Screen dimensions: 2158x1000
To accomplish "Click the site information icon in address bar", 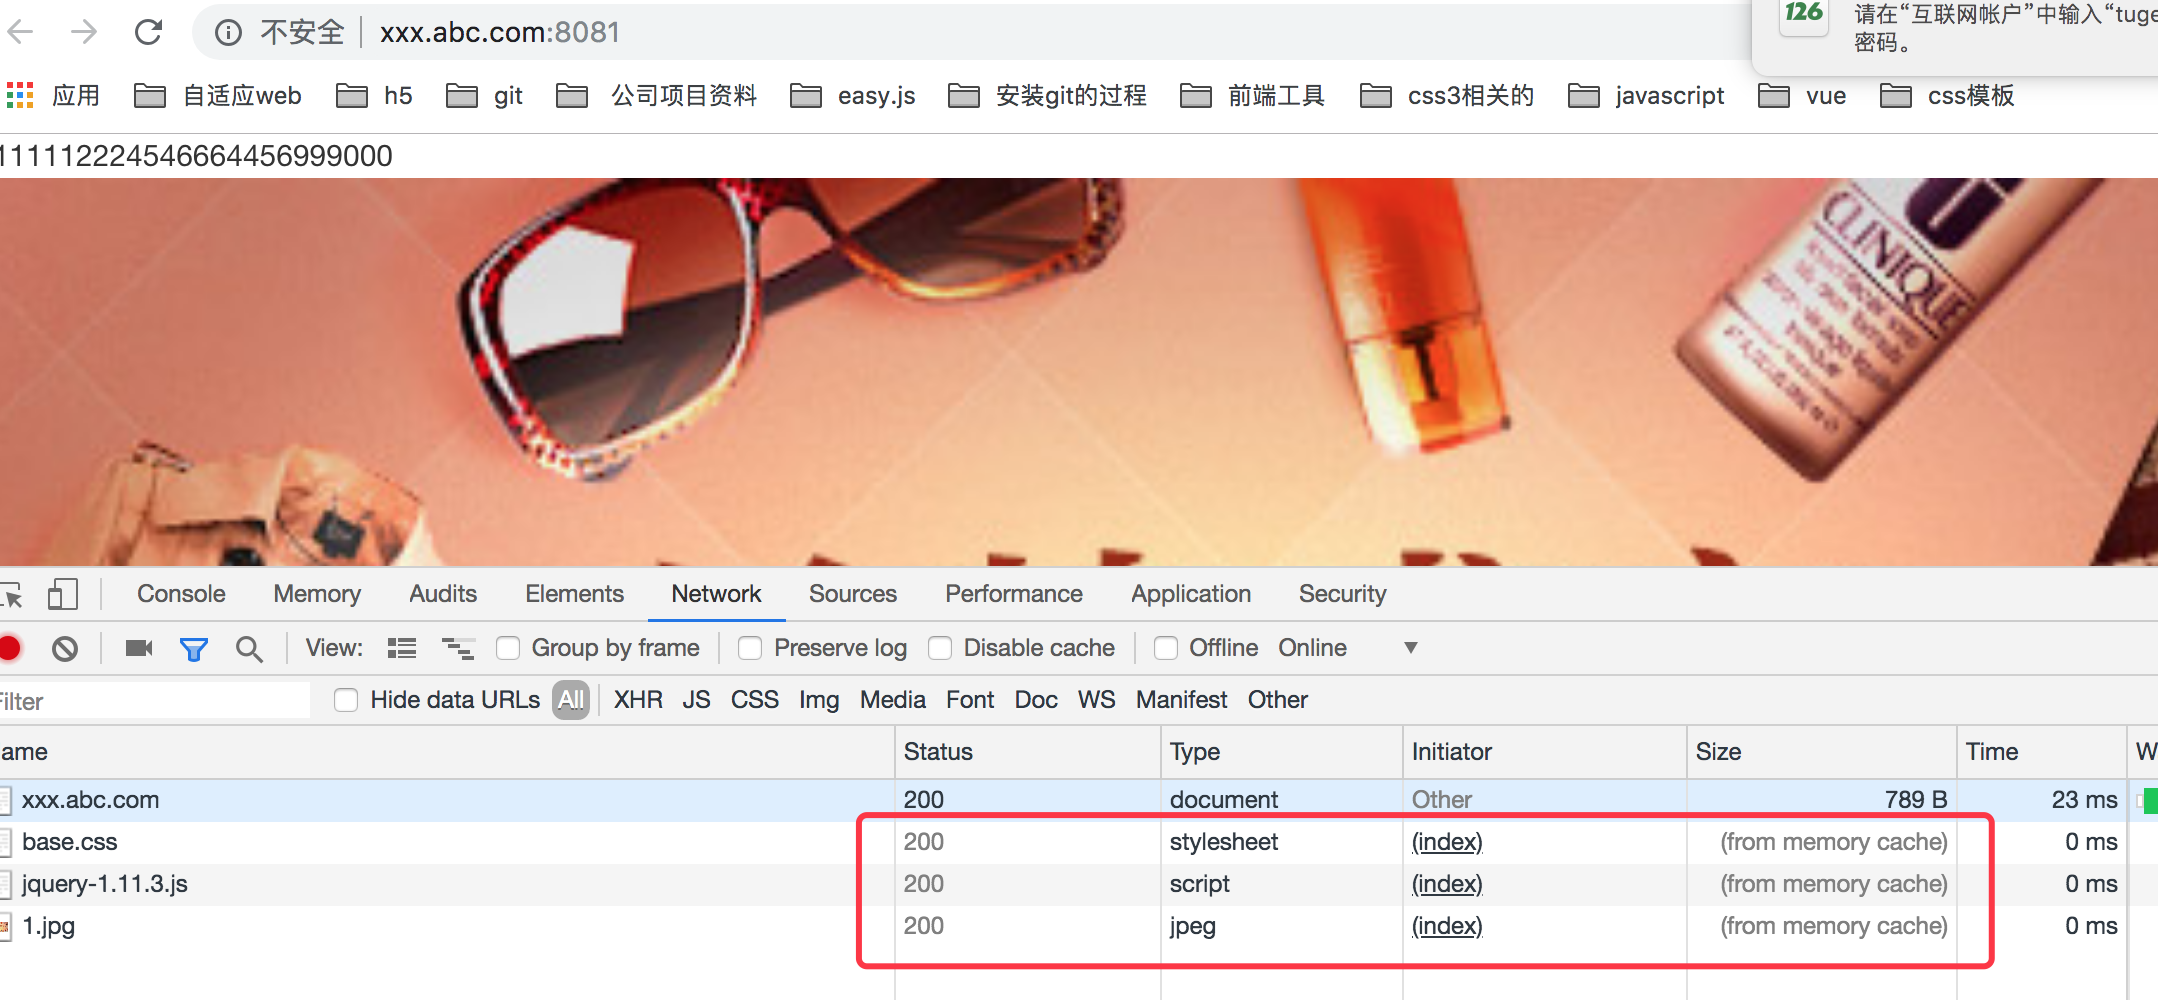I will point(228,33).
